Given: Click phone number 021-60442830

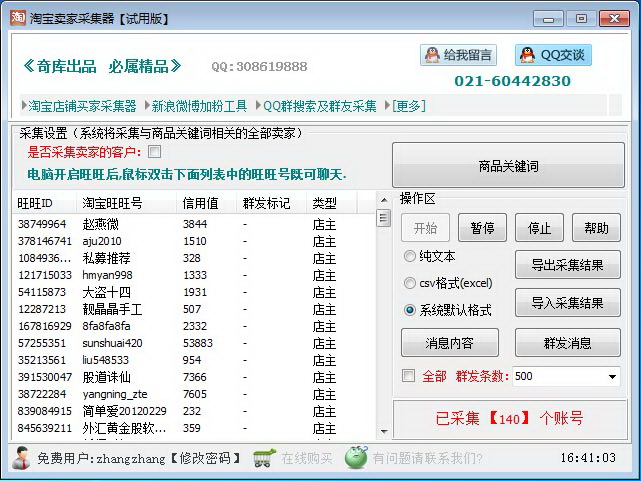Looking at the screenshot, I should [x=512, y=81].
